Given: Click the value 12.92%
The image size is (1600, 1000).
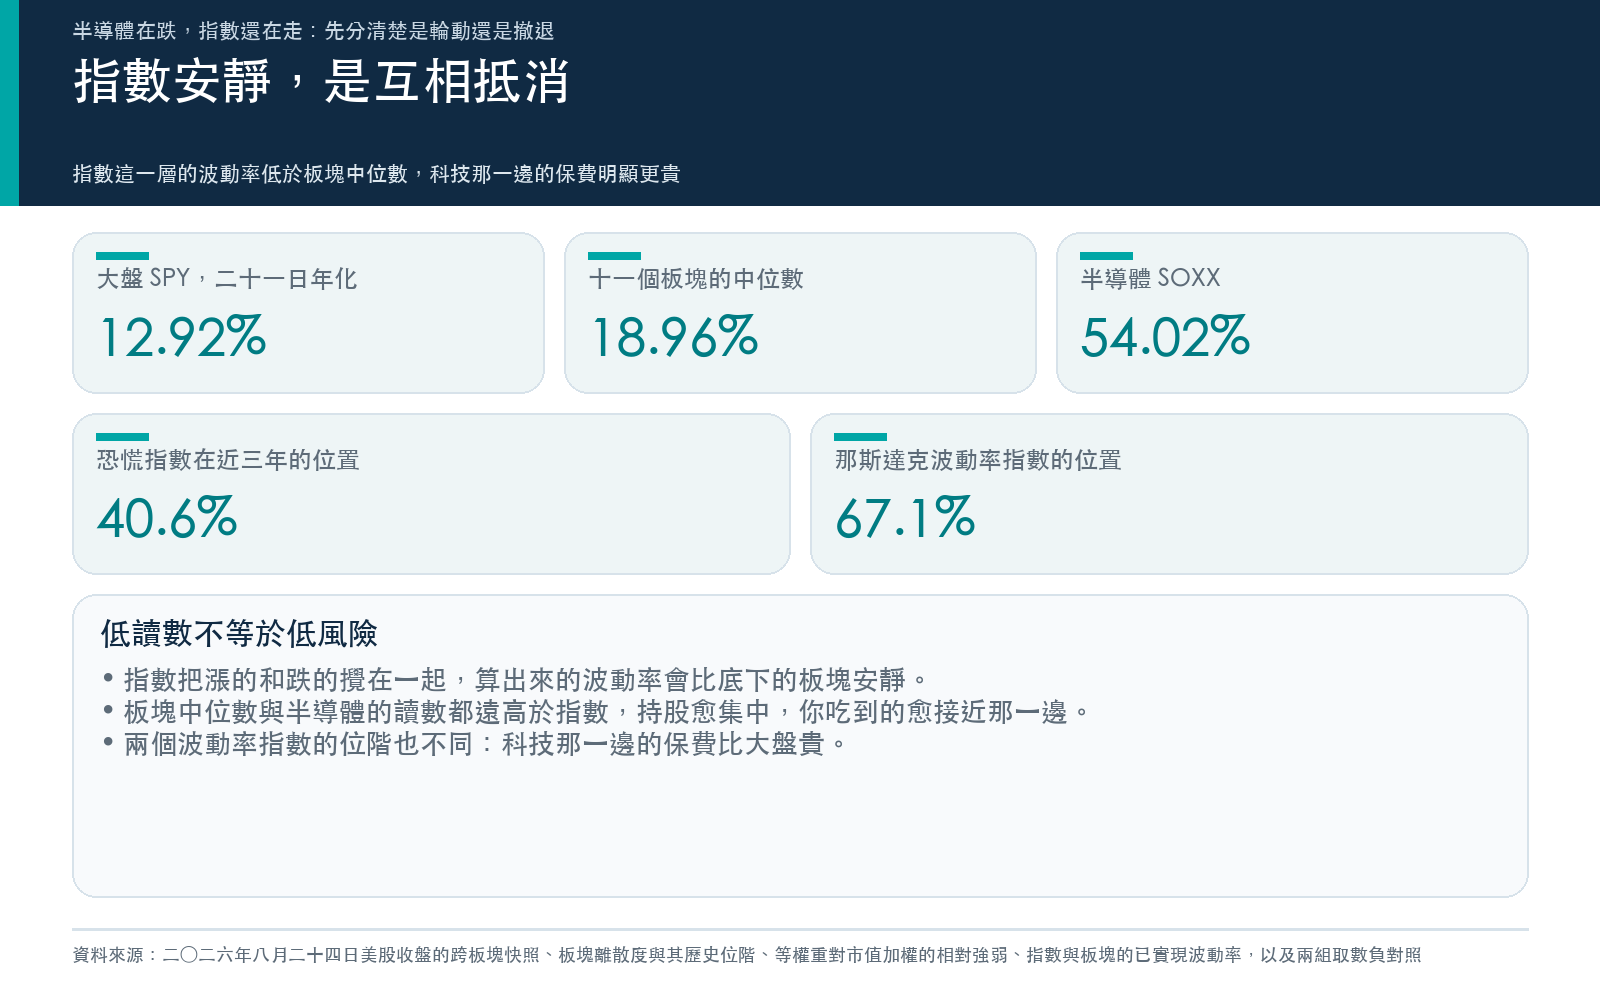Looking at the screenshot, I should click(183, 336).
